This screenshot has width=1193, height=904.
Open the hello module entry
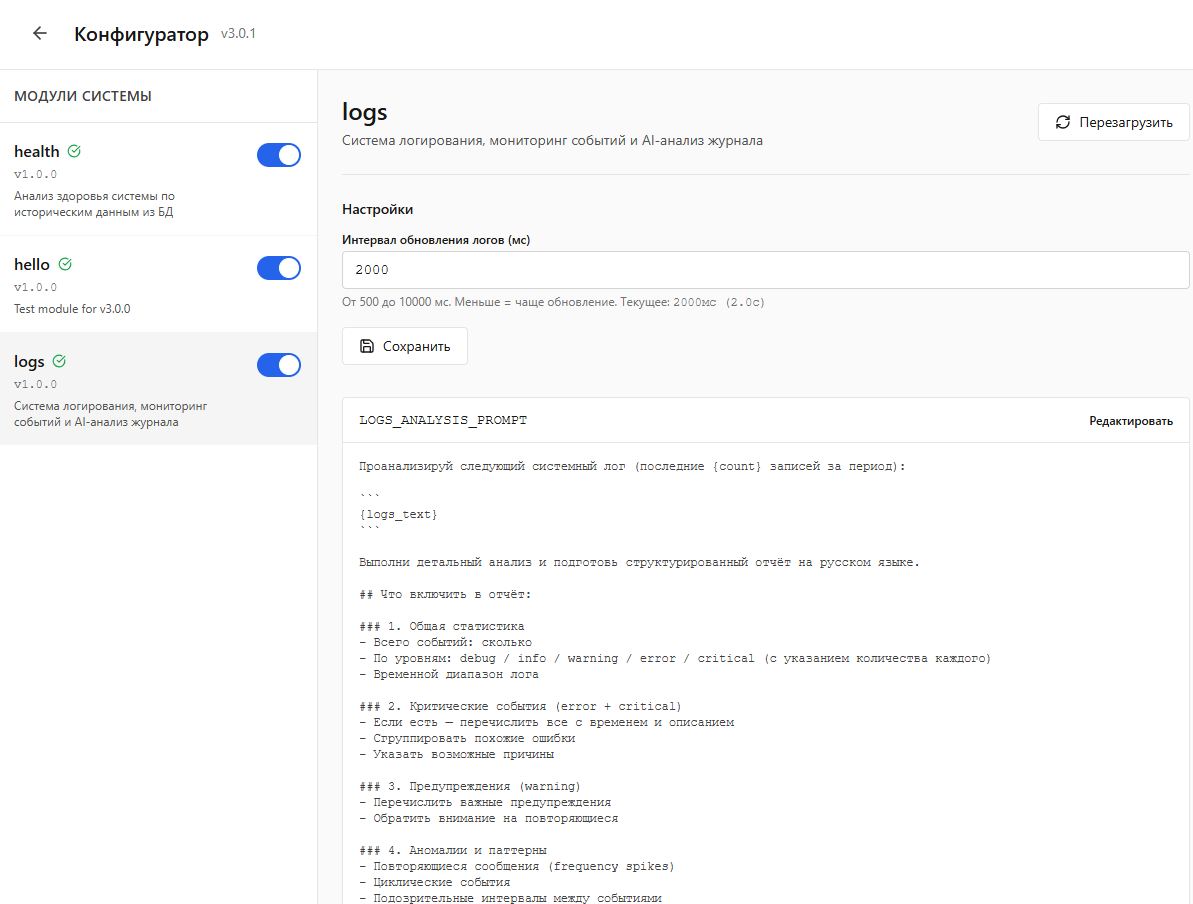tap(158, 285)
